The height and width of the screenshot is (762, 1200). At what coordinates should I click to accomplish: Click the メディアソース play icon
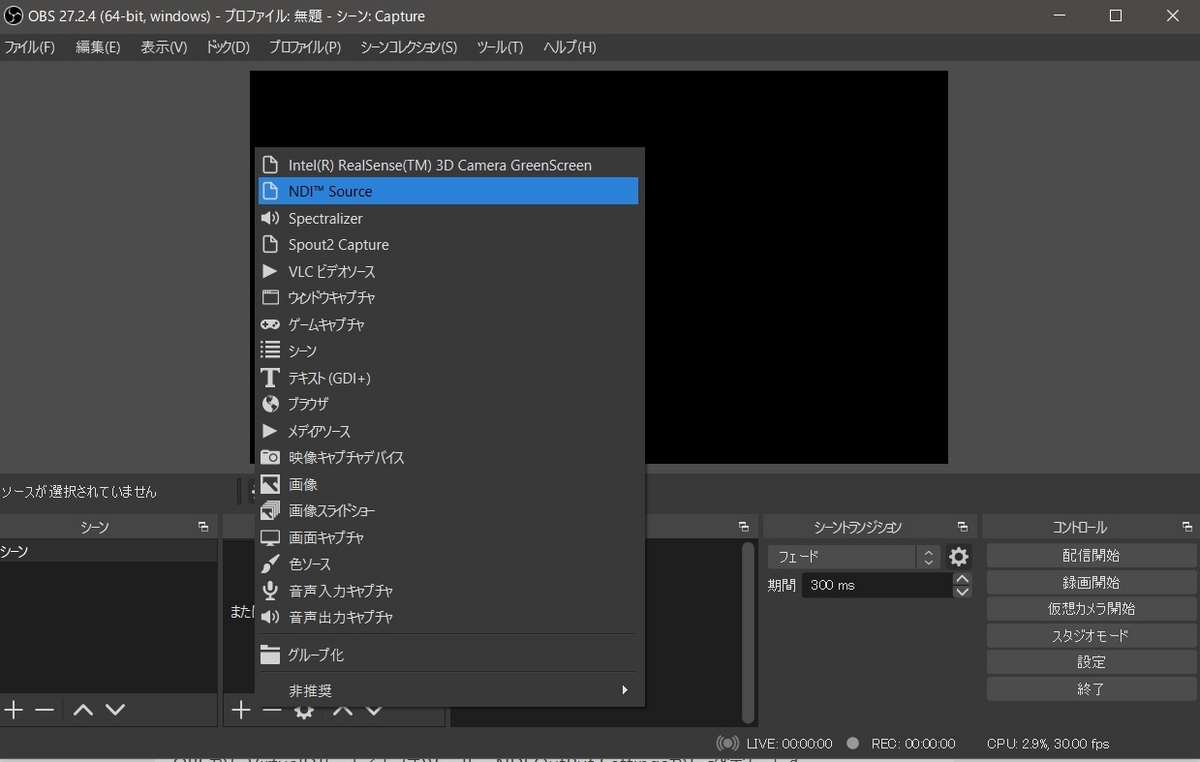(269, 431)
